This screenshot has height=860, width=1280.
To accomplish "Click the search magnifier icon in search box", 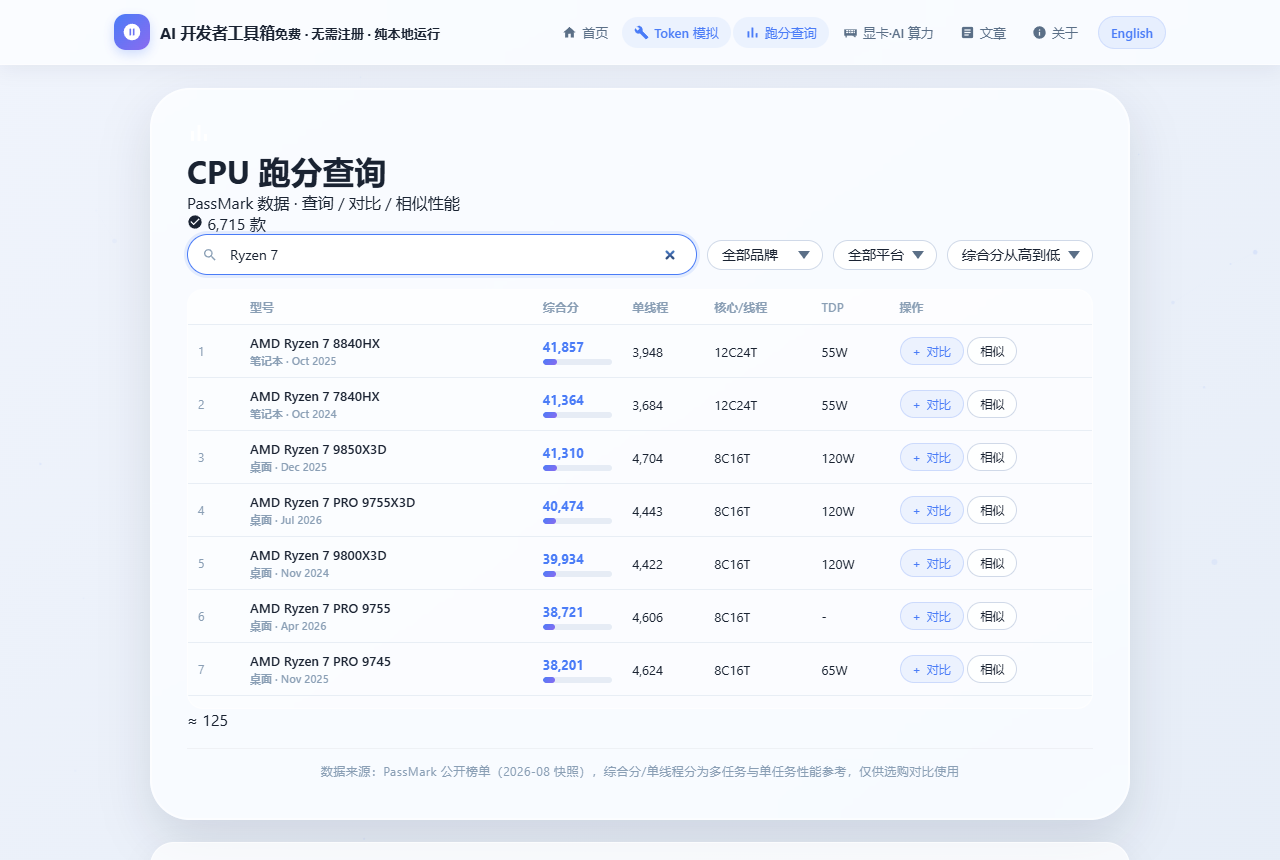I will point(210,255).
